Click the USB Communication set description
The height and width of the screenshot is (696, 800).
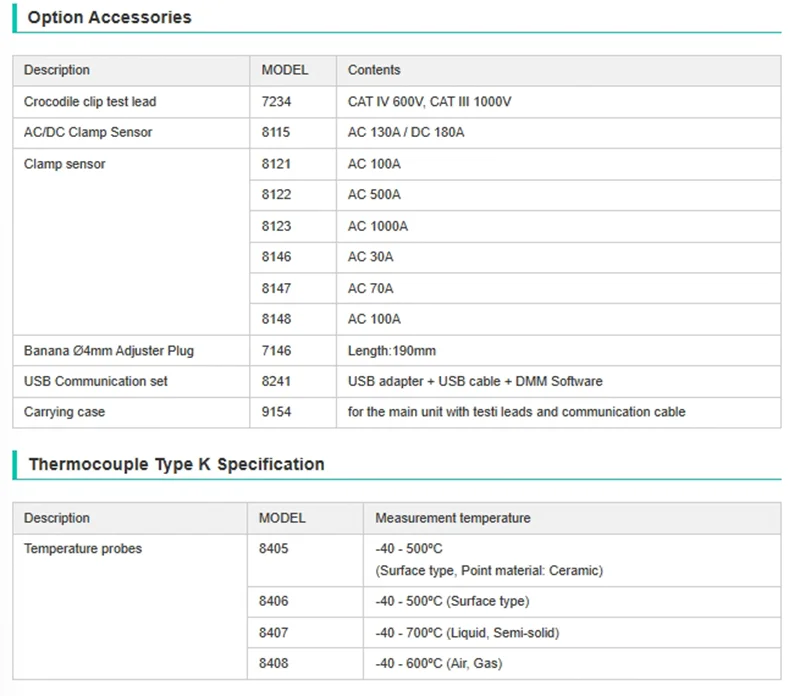point(96,381)
